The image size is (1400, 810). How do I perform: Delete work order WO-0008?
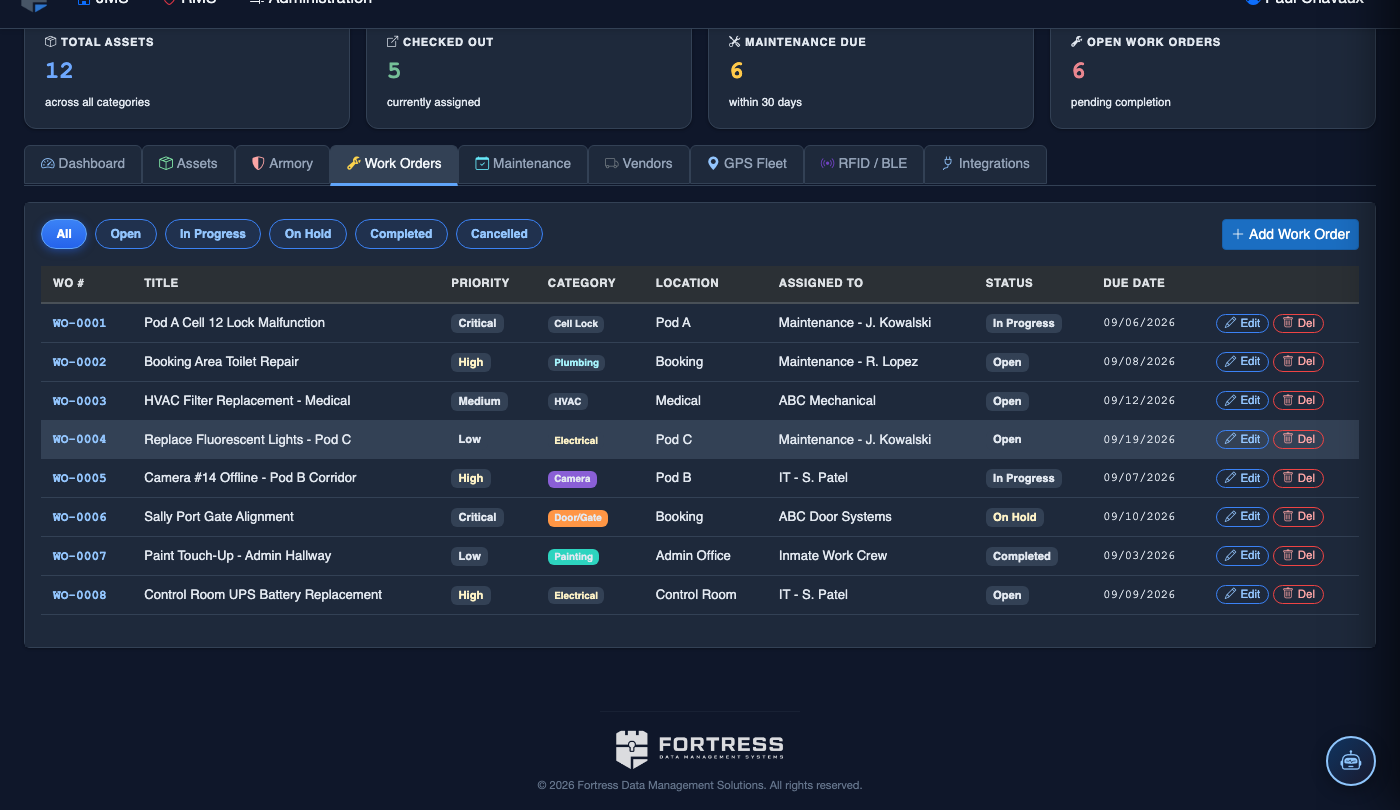[x=1298, y=594]
